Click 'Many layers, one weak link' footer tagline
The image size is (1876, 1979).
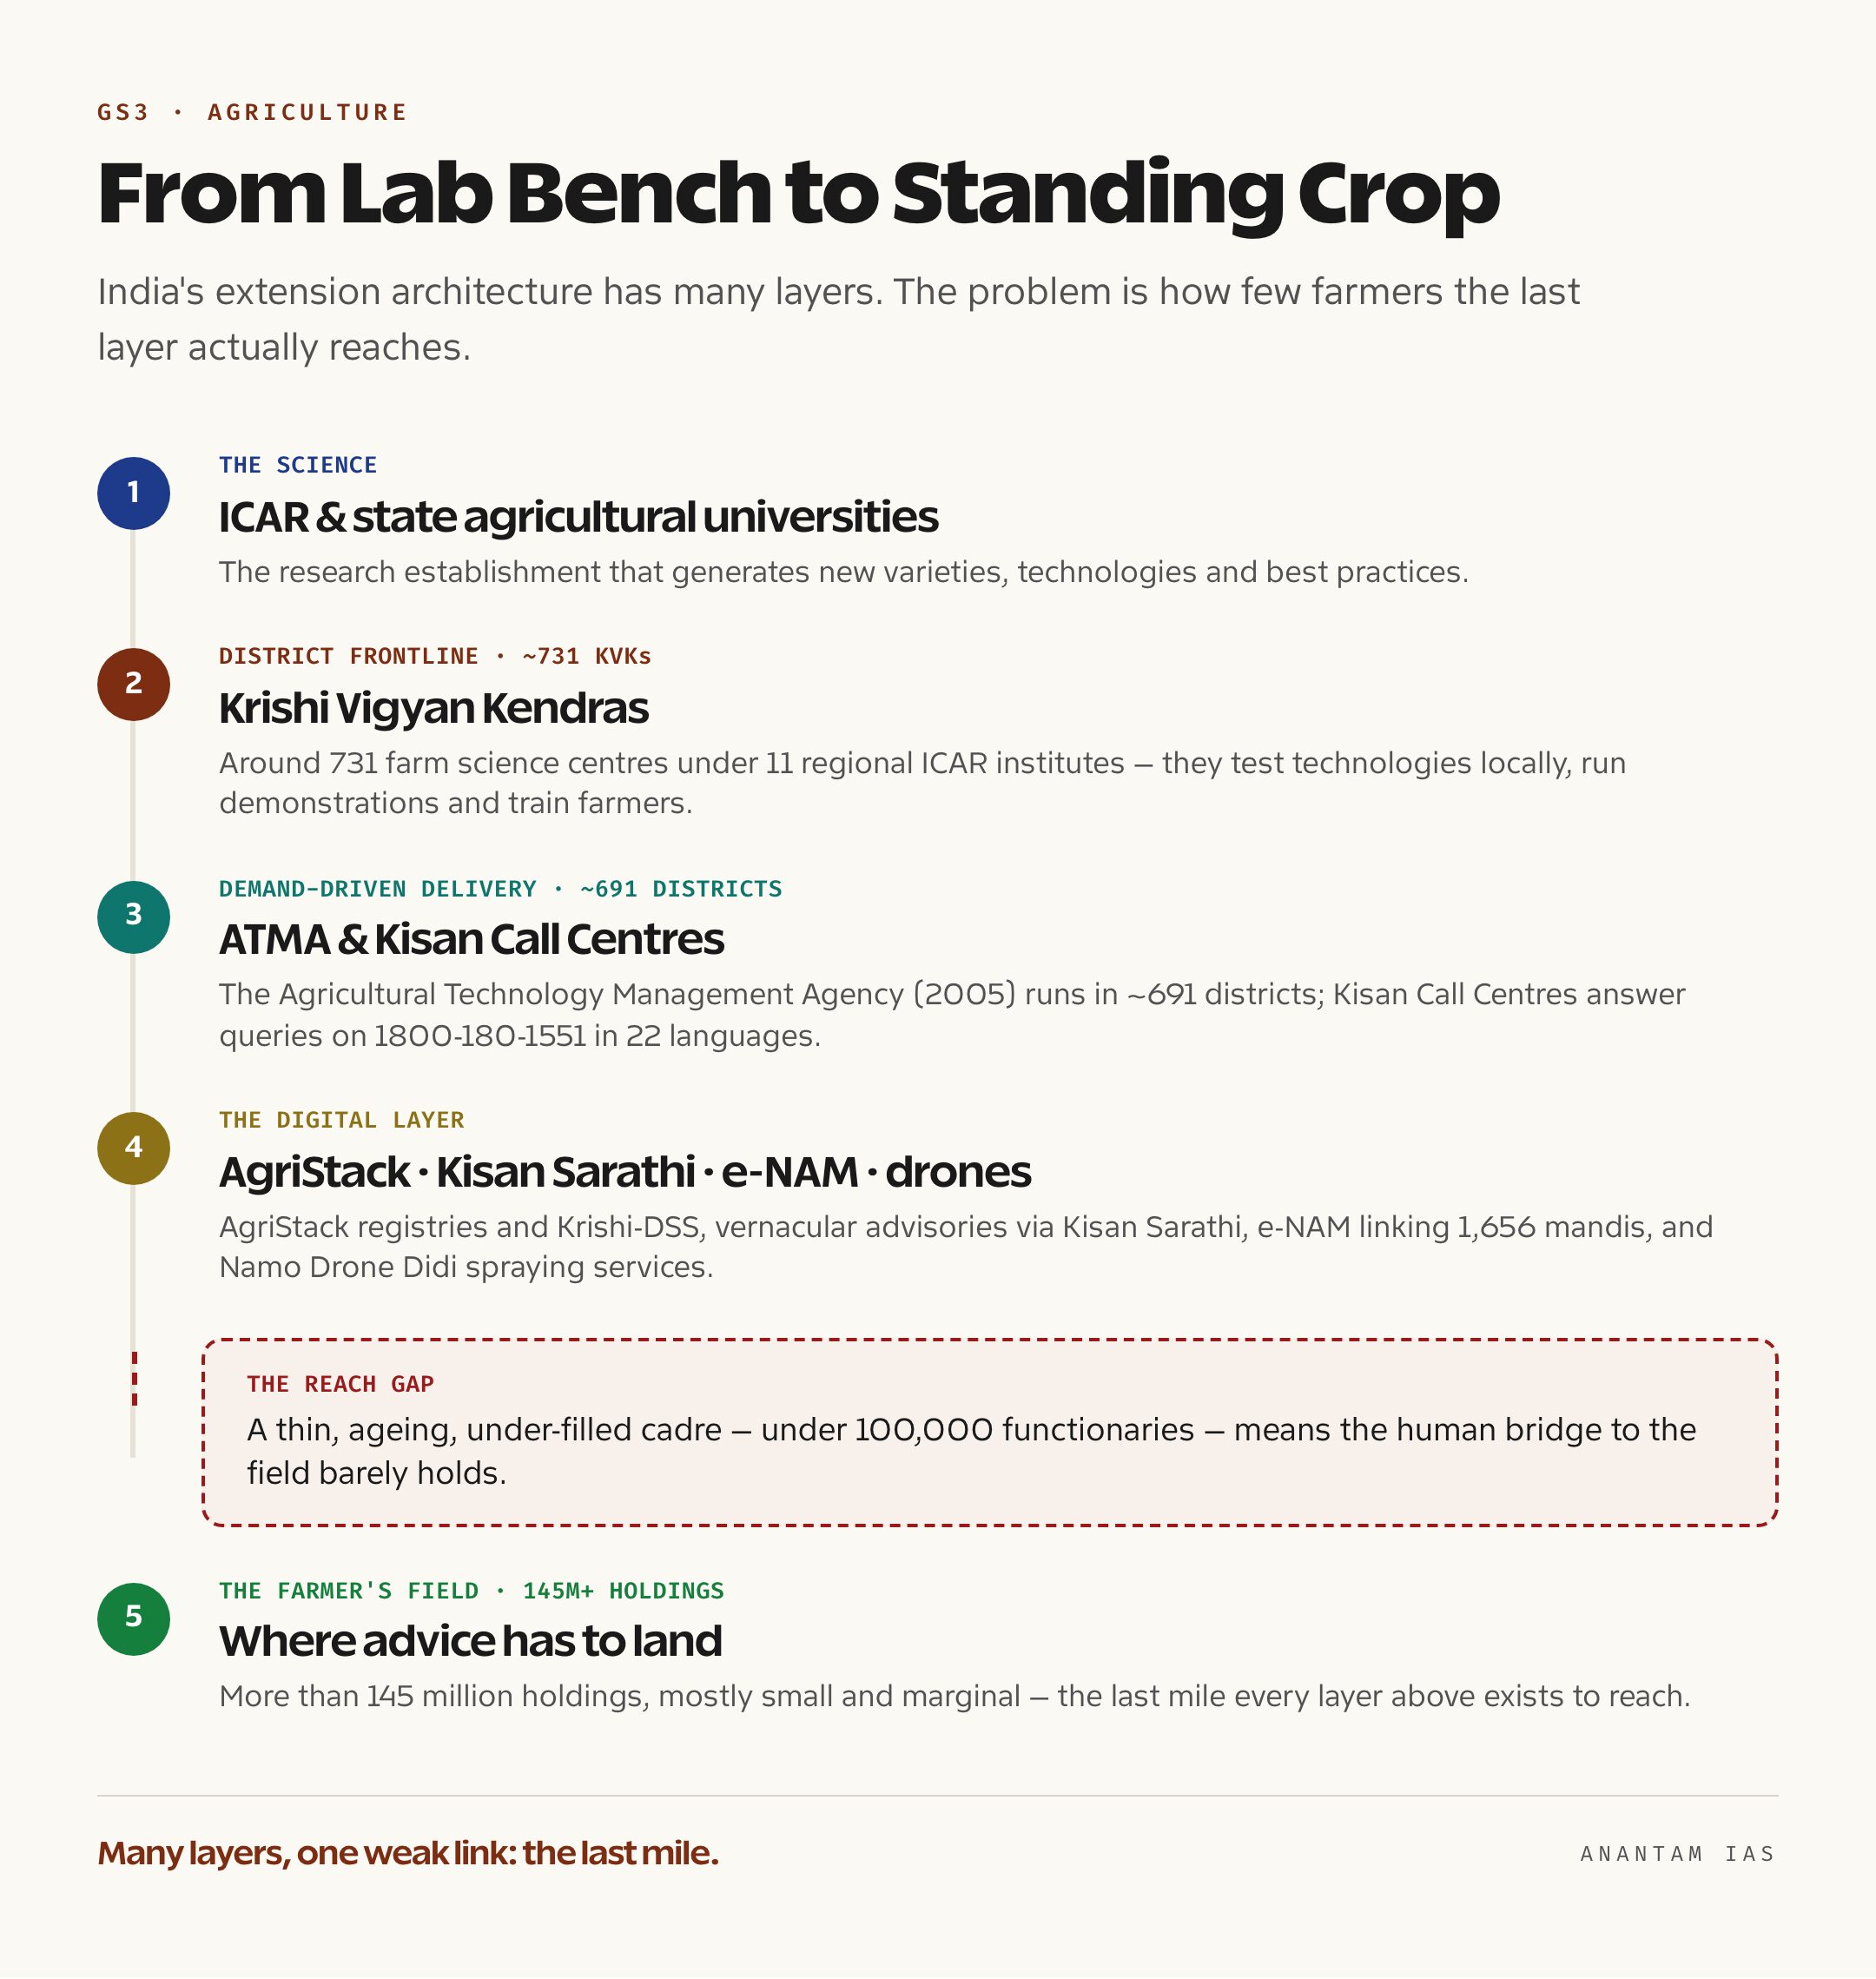[408, 1853]
